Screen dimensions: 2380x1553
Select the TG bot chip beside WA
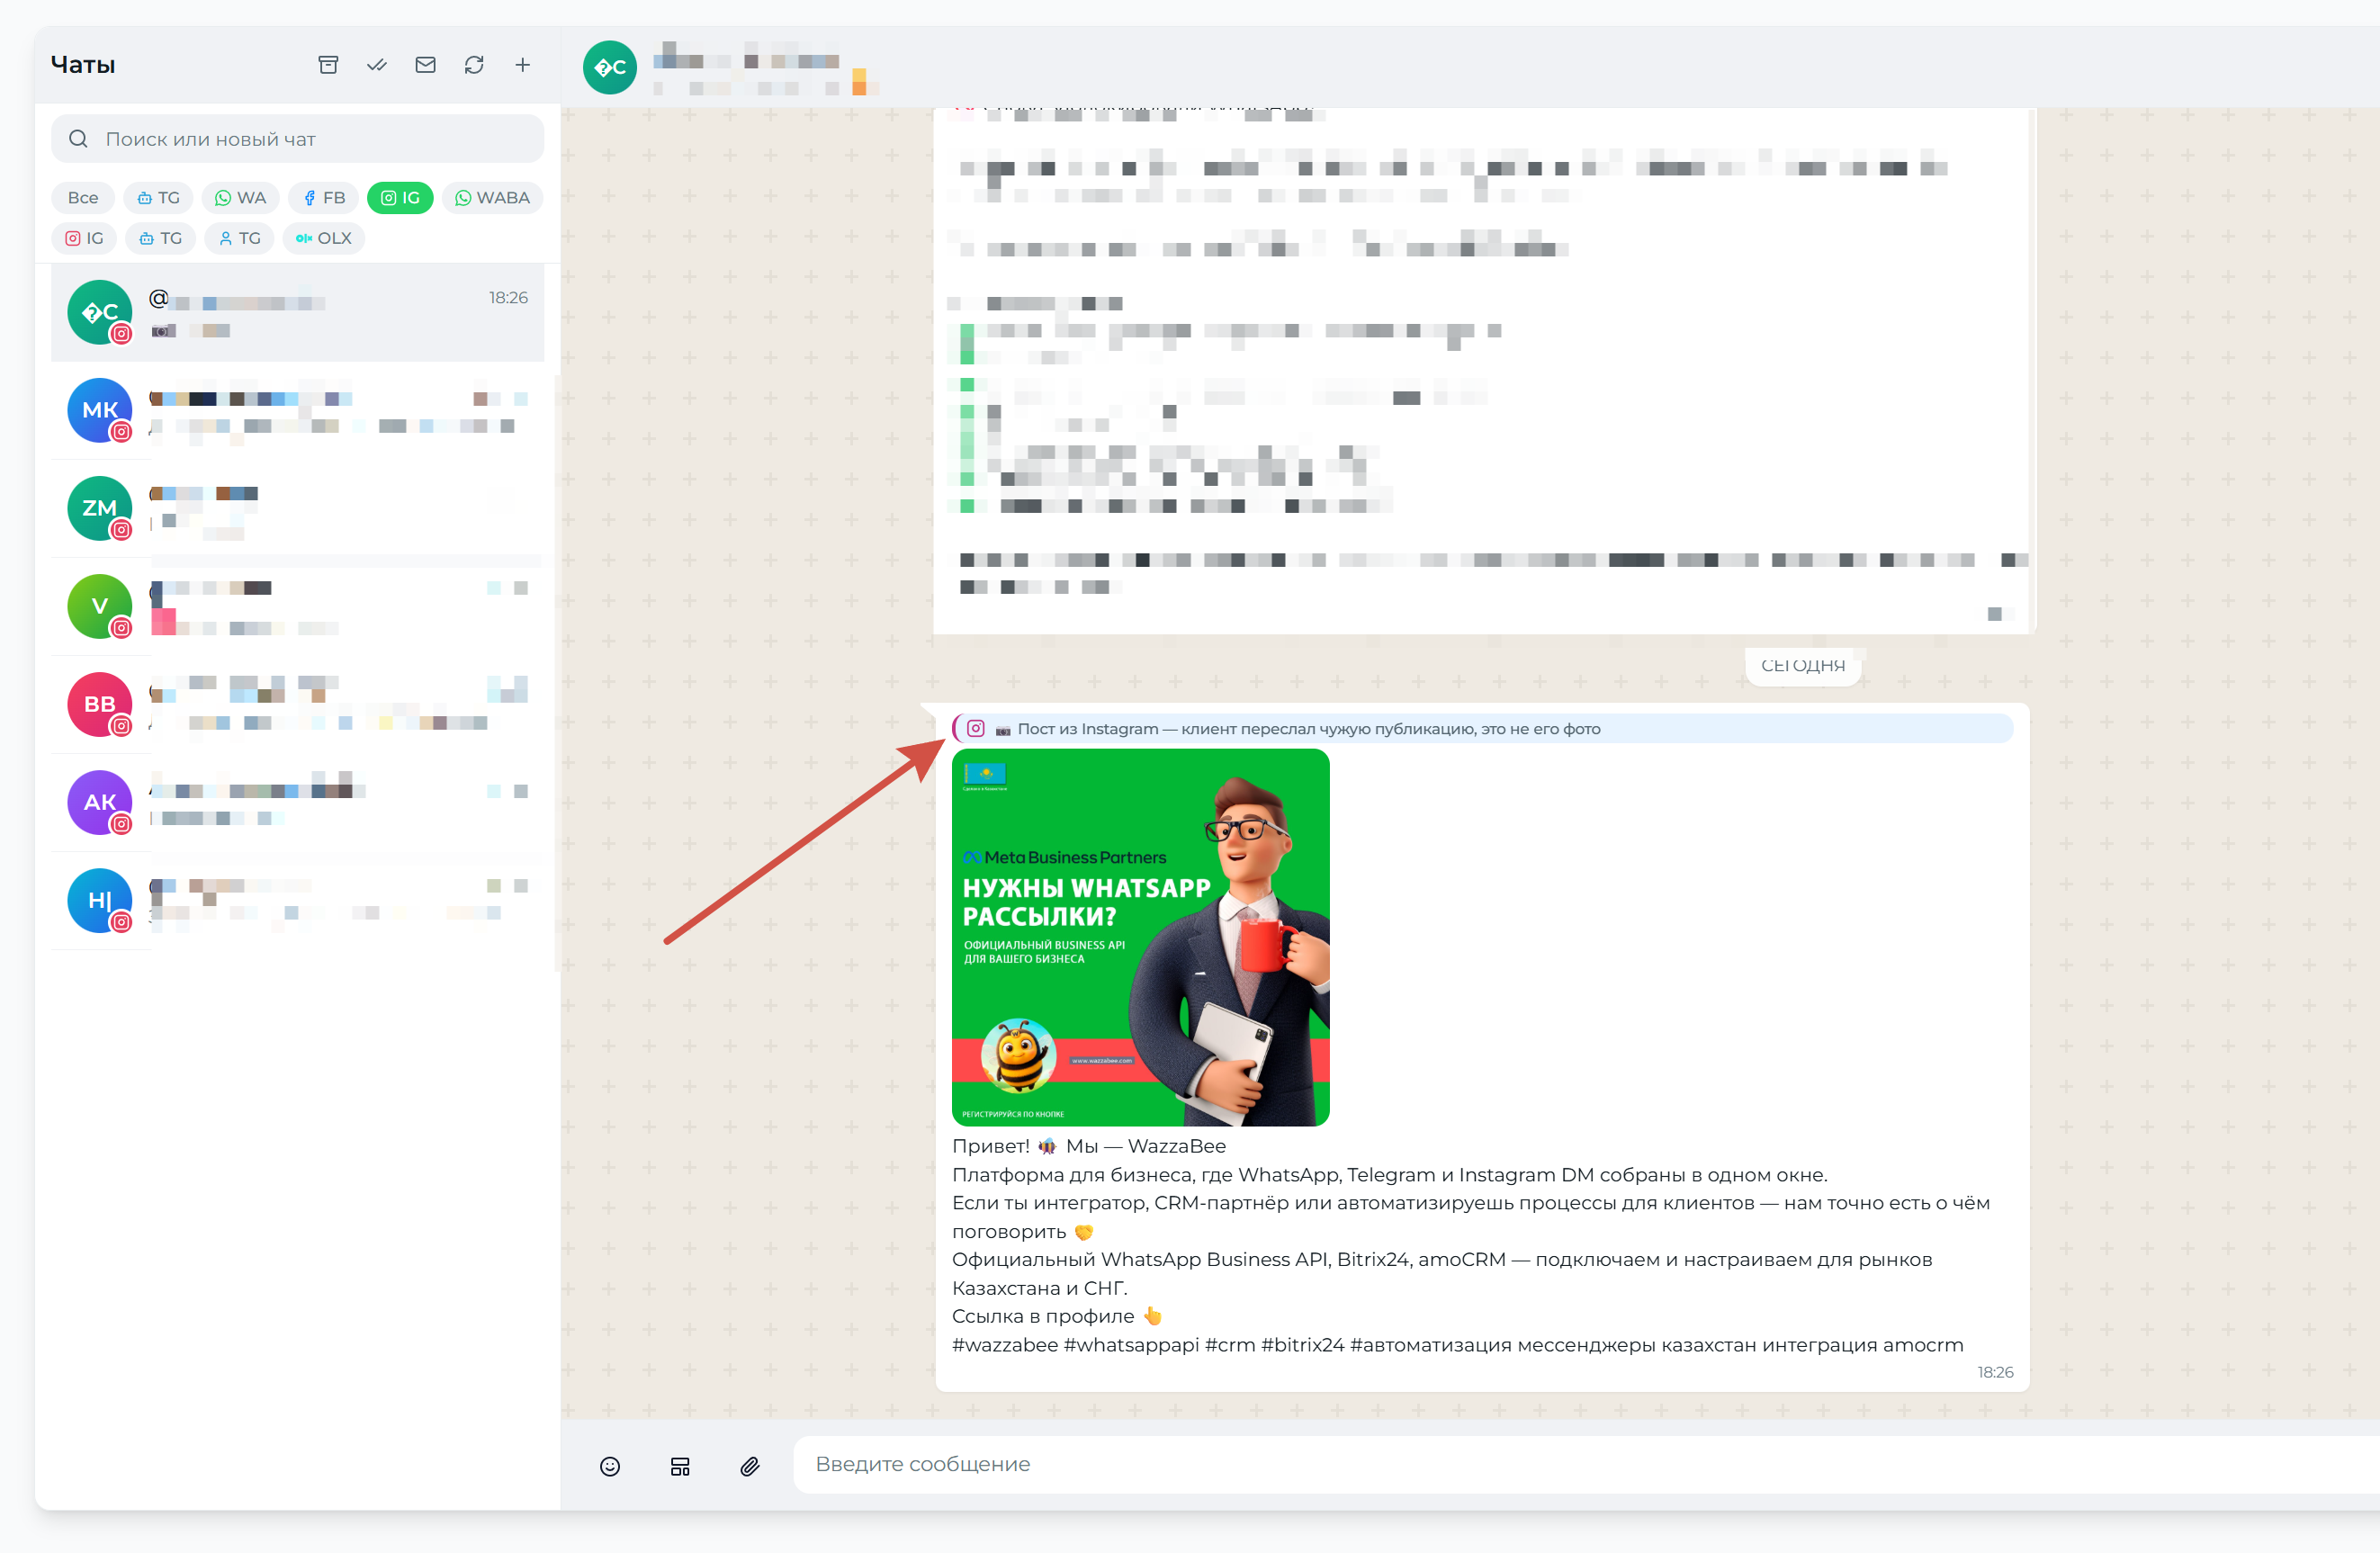click(x=159, y=198)
